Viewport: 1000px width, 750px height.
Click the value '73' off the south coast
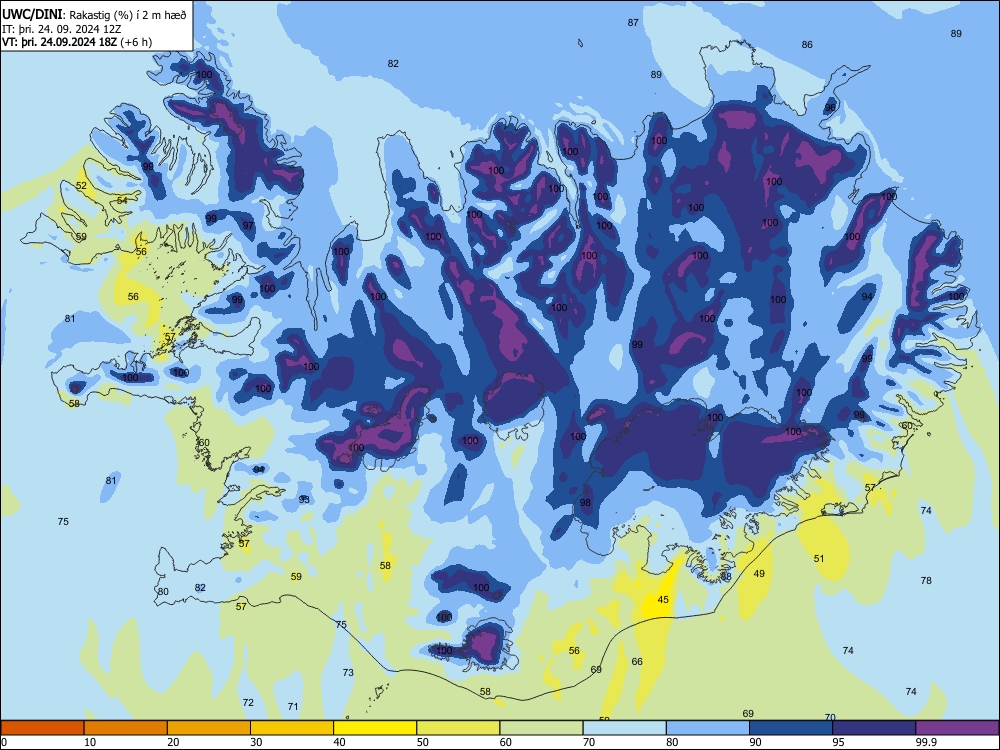coord(348,672)
